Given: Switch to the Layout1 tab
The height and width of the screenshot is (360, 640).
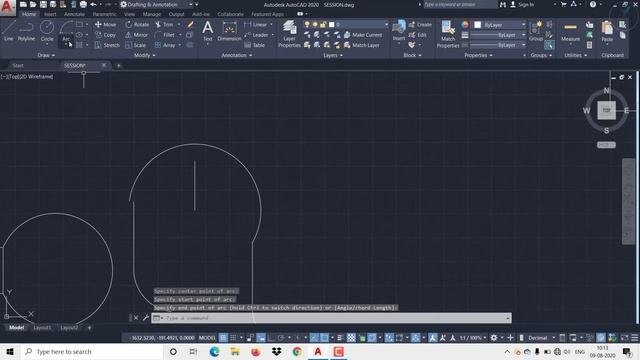Looking at the screenshot, I should coord(42,327).
